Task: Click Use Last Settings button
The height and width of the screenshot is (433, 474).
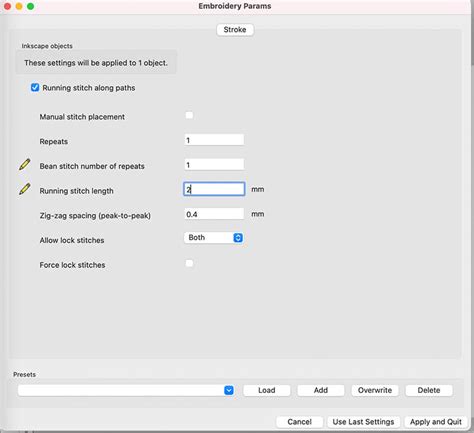Action: pyautogui.click(x=363, y=422)
